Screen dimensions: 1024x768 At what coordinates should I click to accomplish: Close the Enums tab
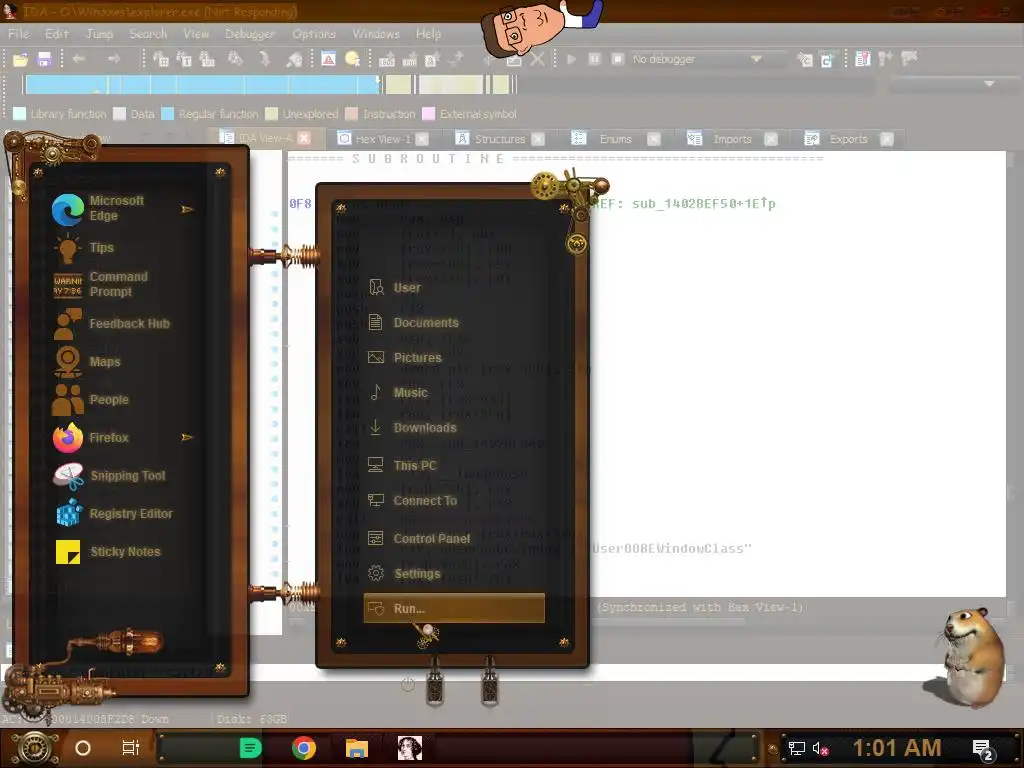[x=653, y=139]
